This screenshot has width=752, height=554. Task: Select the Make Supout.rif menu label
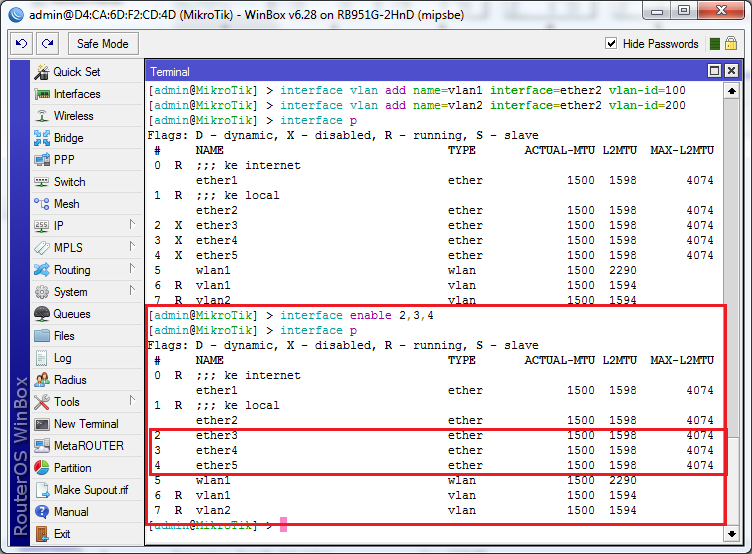coord(91,490)
